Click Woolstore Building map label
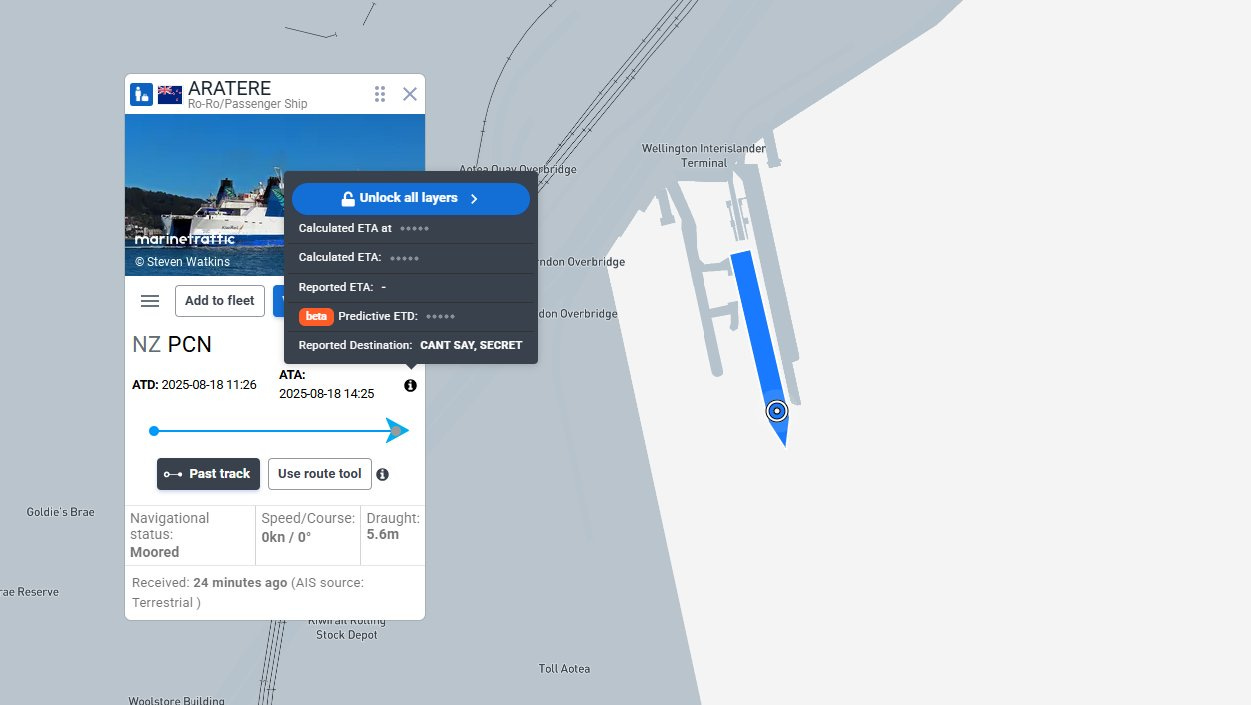Screen dimensions: 1251x705 pos(176,700)
